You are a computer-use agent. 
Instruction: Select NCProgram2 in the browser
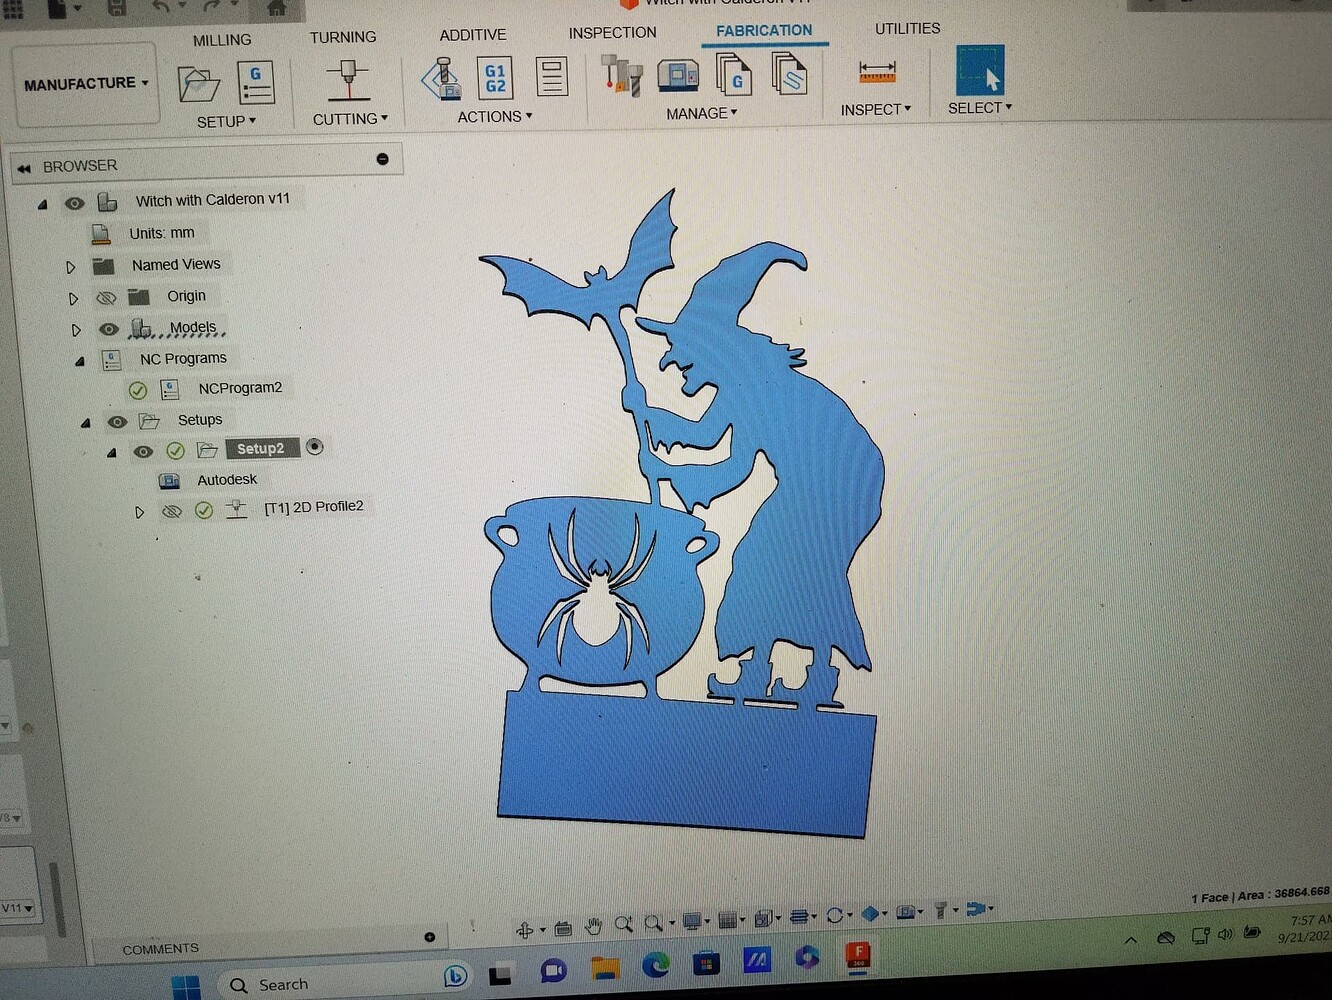(239, 388)
